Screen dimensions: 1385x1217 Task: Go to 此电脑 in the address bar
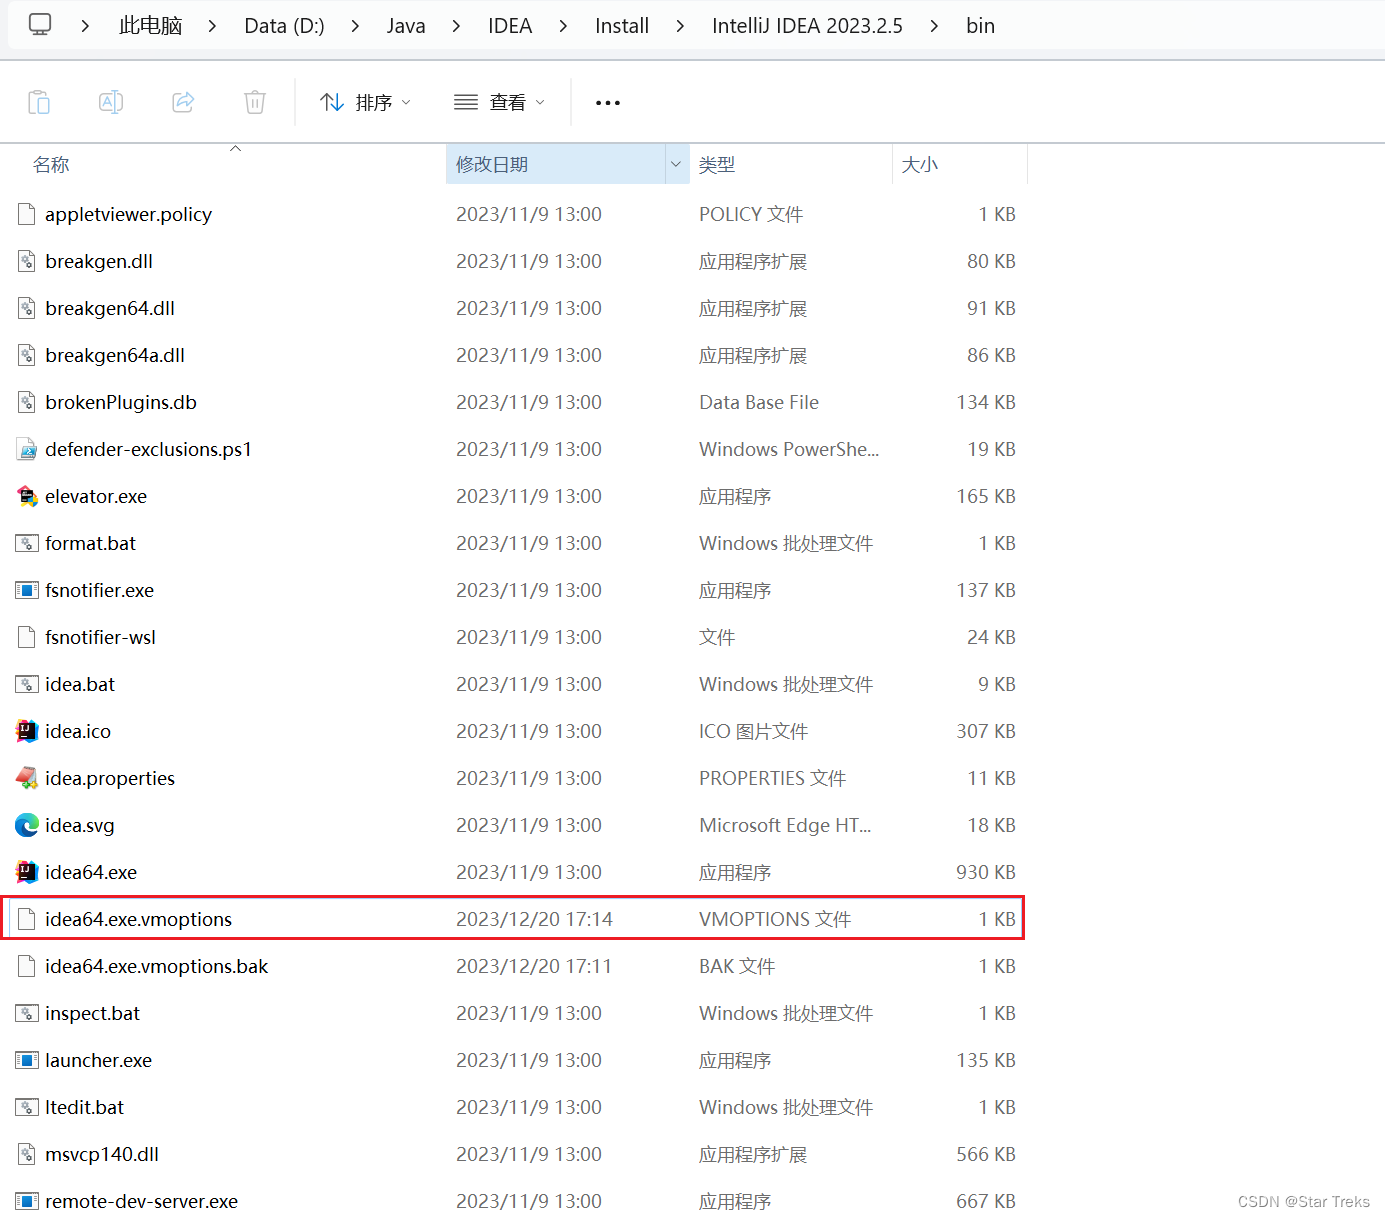point(150,25)
